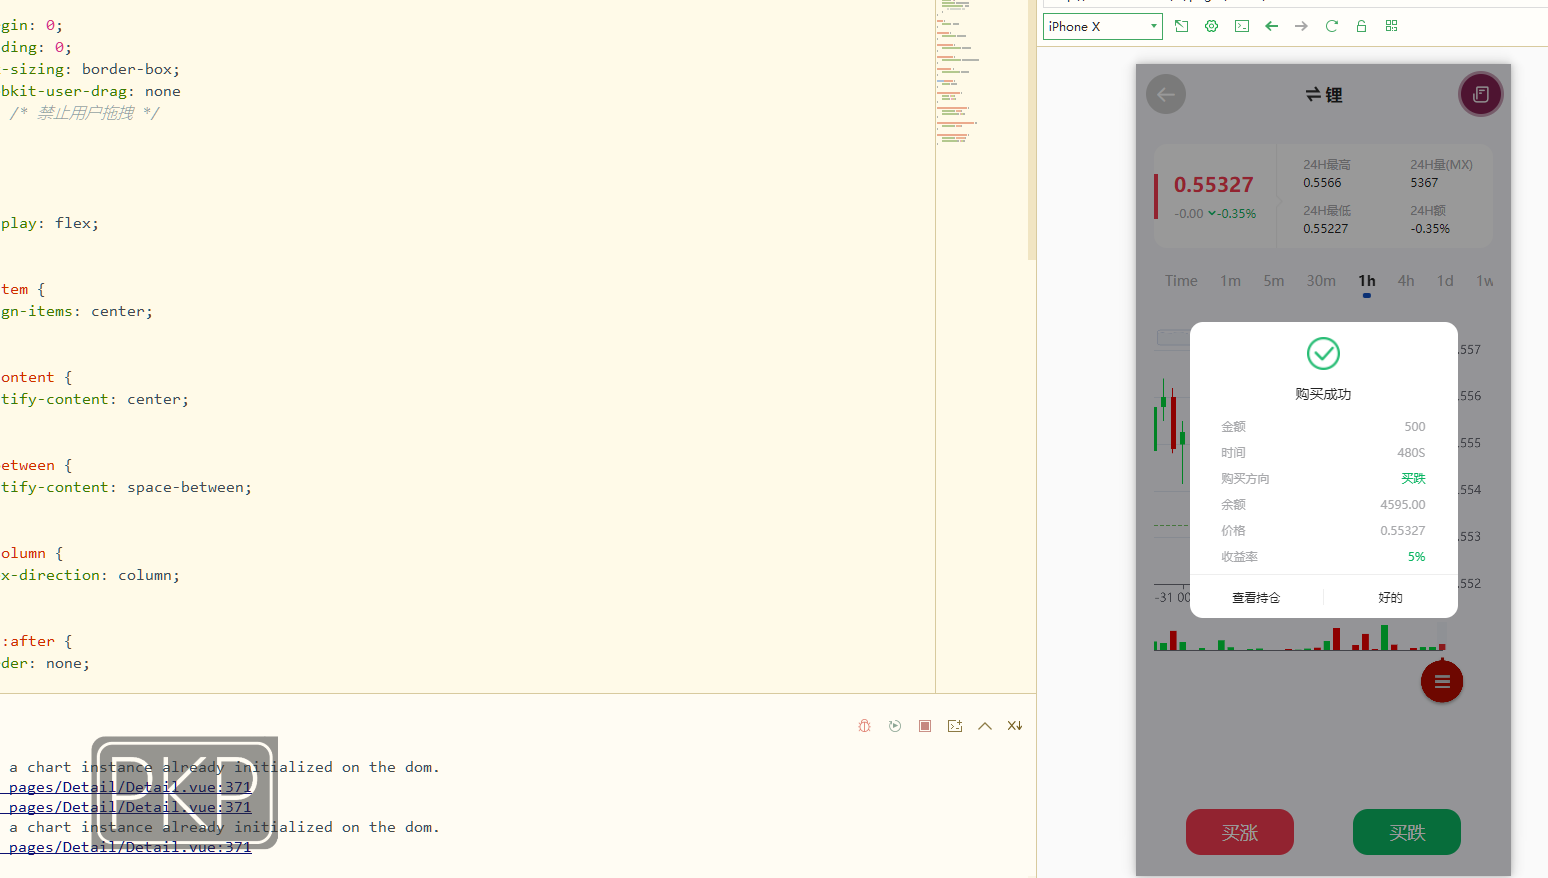
Task: Go back with the green left arrow
Action: point(1272,26)
